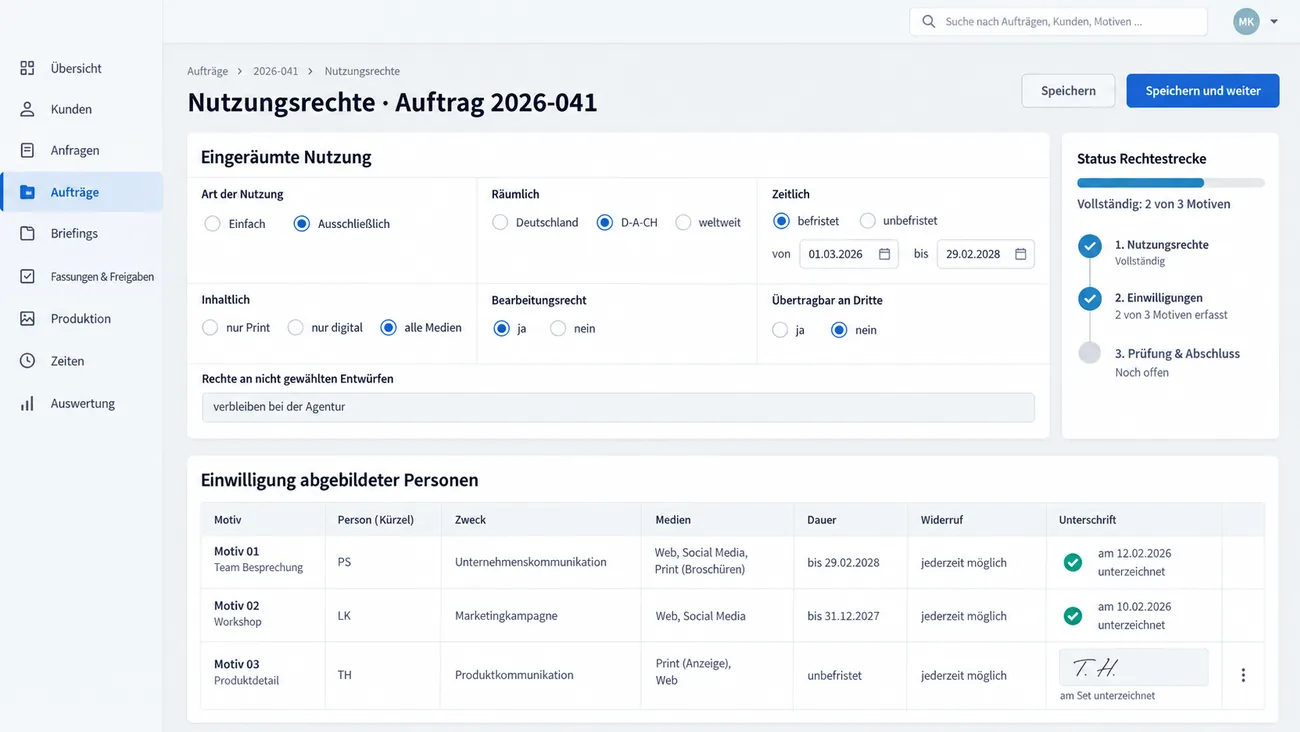Select 'nur digital' content option
This screenshot has width=1300, height=732.
point(295,328)
